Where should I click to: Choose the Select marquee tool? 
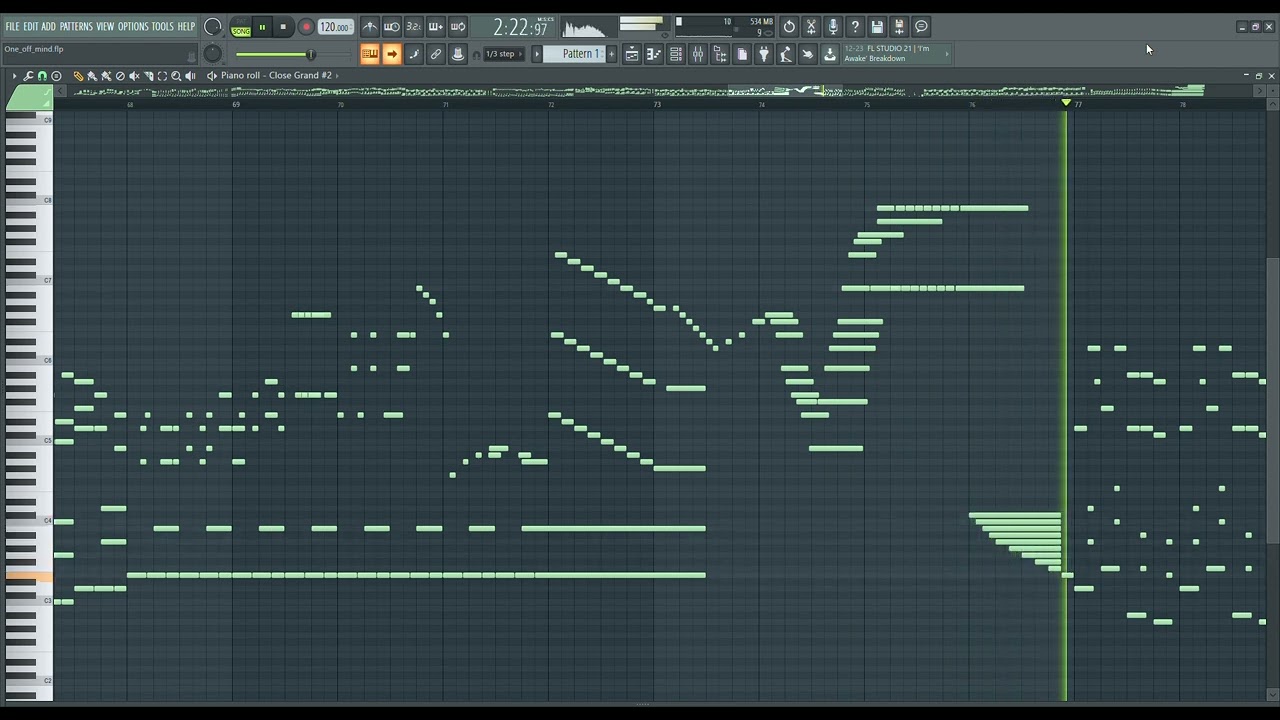tap(162, 76)
